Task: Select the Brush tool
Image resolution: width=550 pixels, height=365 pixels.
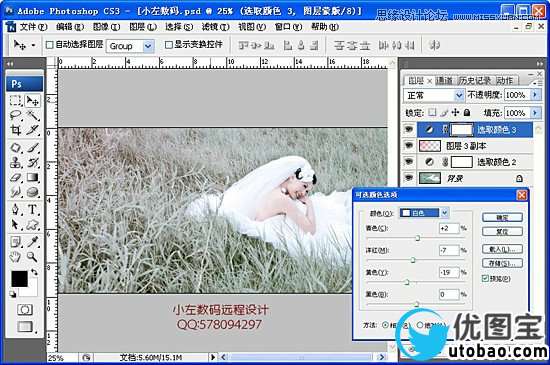Action: (x=33, y=148)
